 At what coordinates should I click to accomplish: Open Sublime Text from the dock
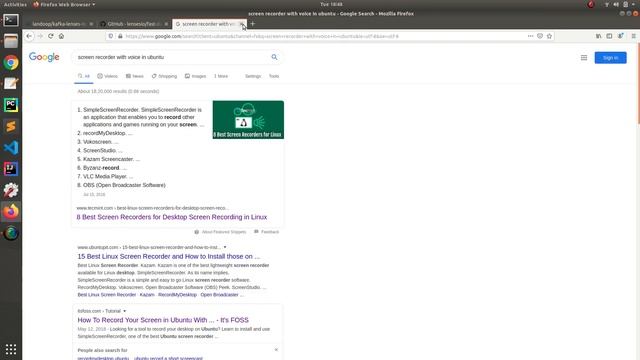[11, 126]
